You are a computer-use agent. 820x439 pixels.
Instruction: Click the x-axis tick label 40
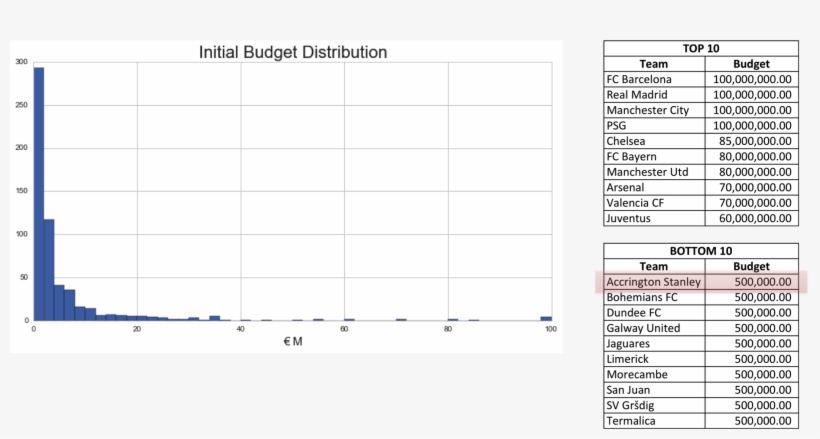coord(240,329)
